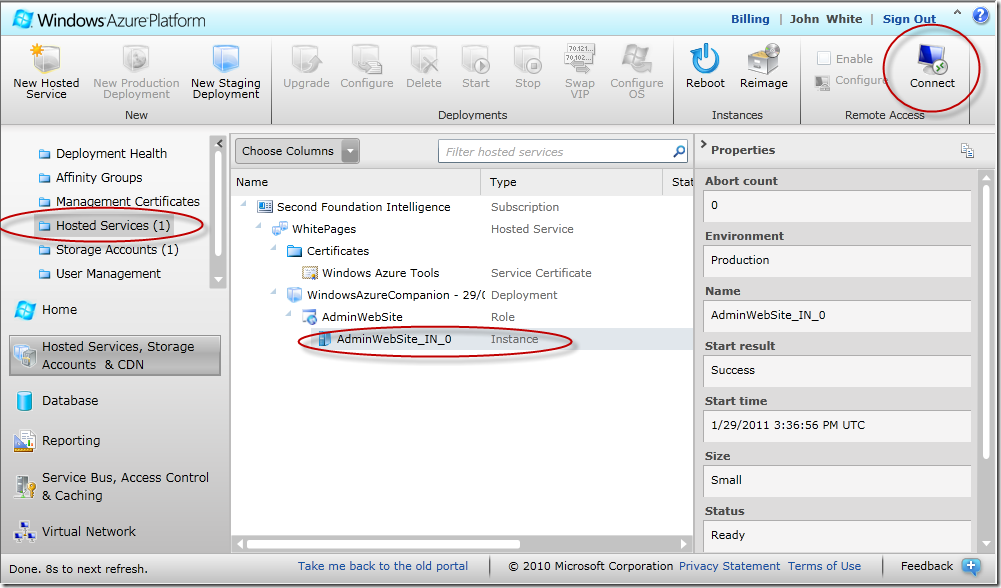Click the Windows Azure Platform logo
The width and height of the screenshot is (1001, 588).
[x=109, y=19]
